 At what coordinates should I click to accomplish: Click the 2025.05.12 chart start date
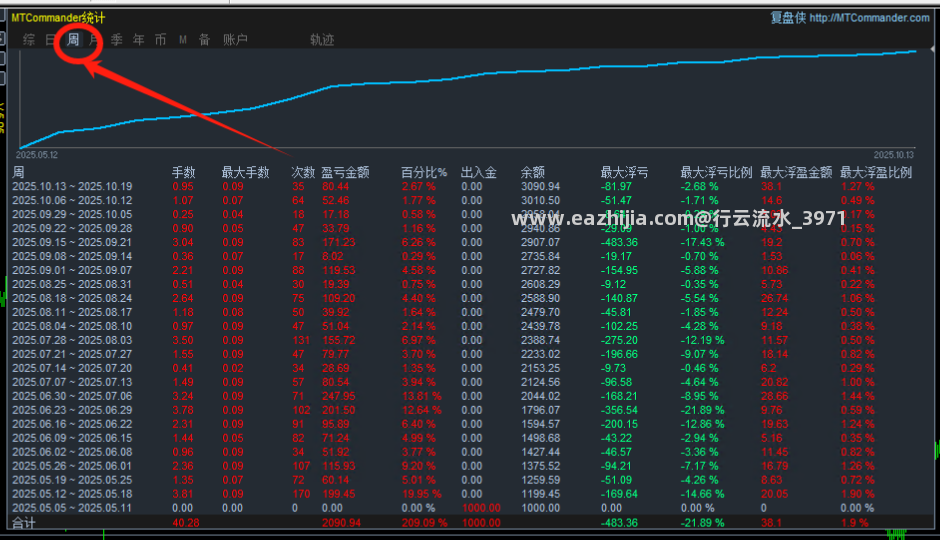point(37,155)
